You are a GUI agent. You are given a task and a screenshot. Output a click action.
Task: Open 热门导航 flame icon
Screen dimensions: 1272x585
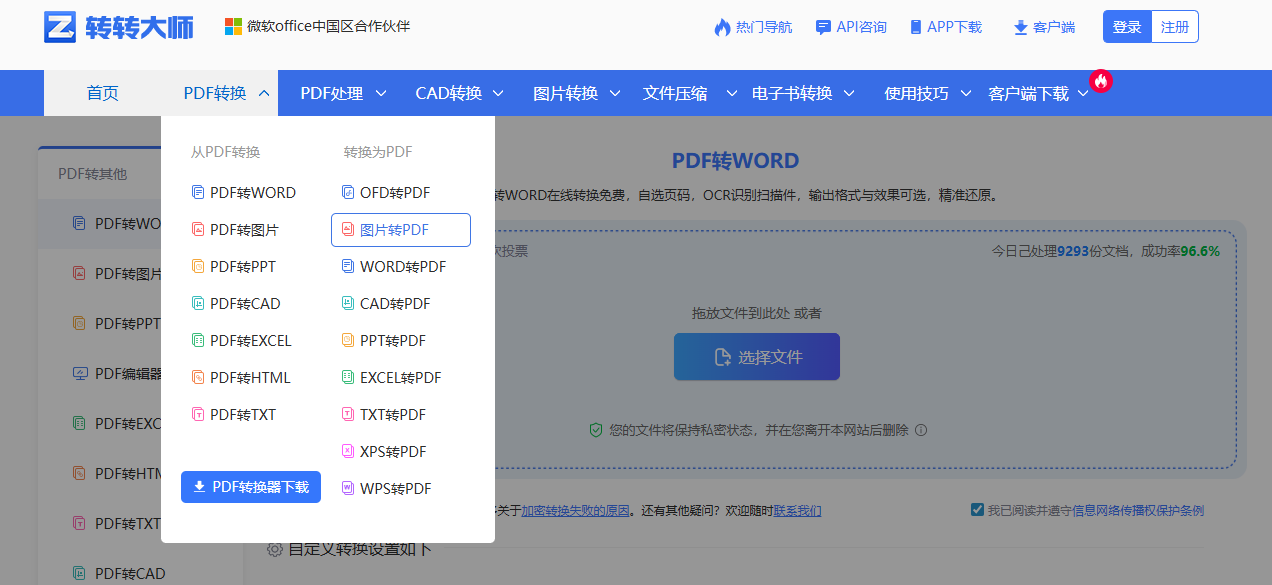(x=722, y=27)
